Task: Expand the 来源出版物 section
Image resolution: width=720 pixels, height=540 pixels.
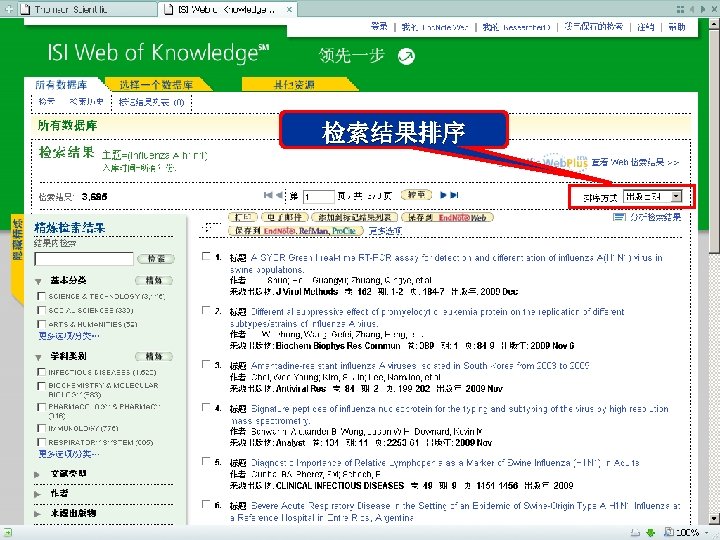Action: click(x=37, y=514)
